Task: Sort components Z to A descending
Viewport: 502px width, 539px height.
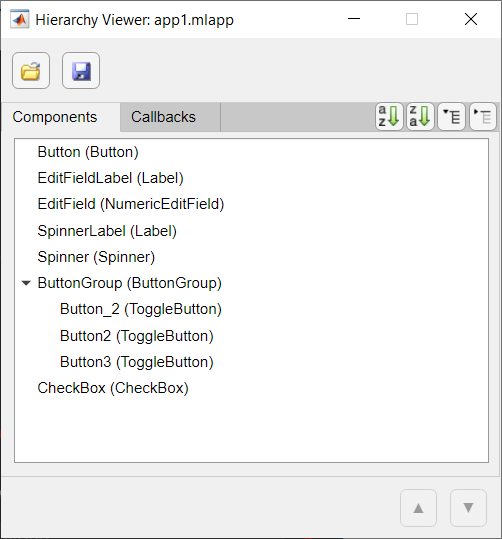Action: point(420,117)
